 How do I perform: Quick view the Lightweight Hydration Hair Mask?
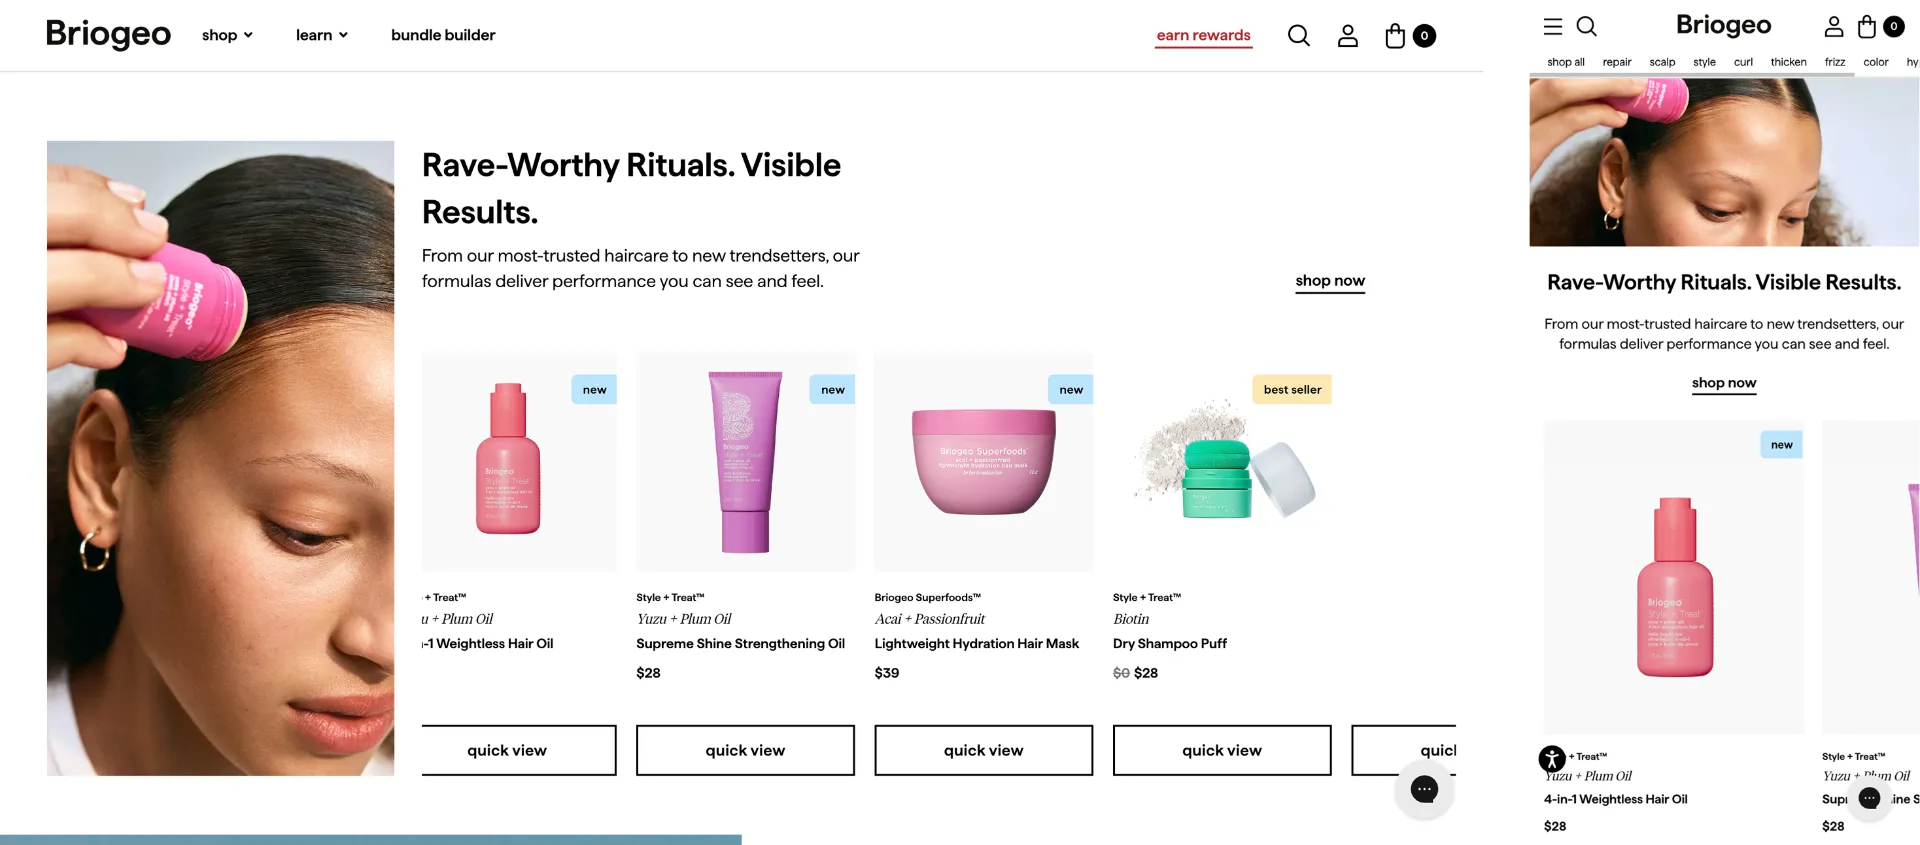[x=983, y=750]
